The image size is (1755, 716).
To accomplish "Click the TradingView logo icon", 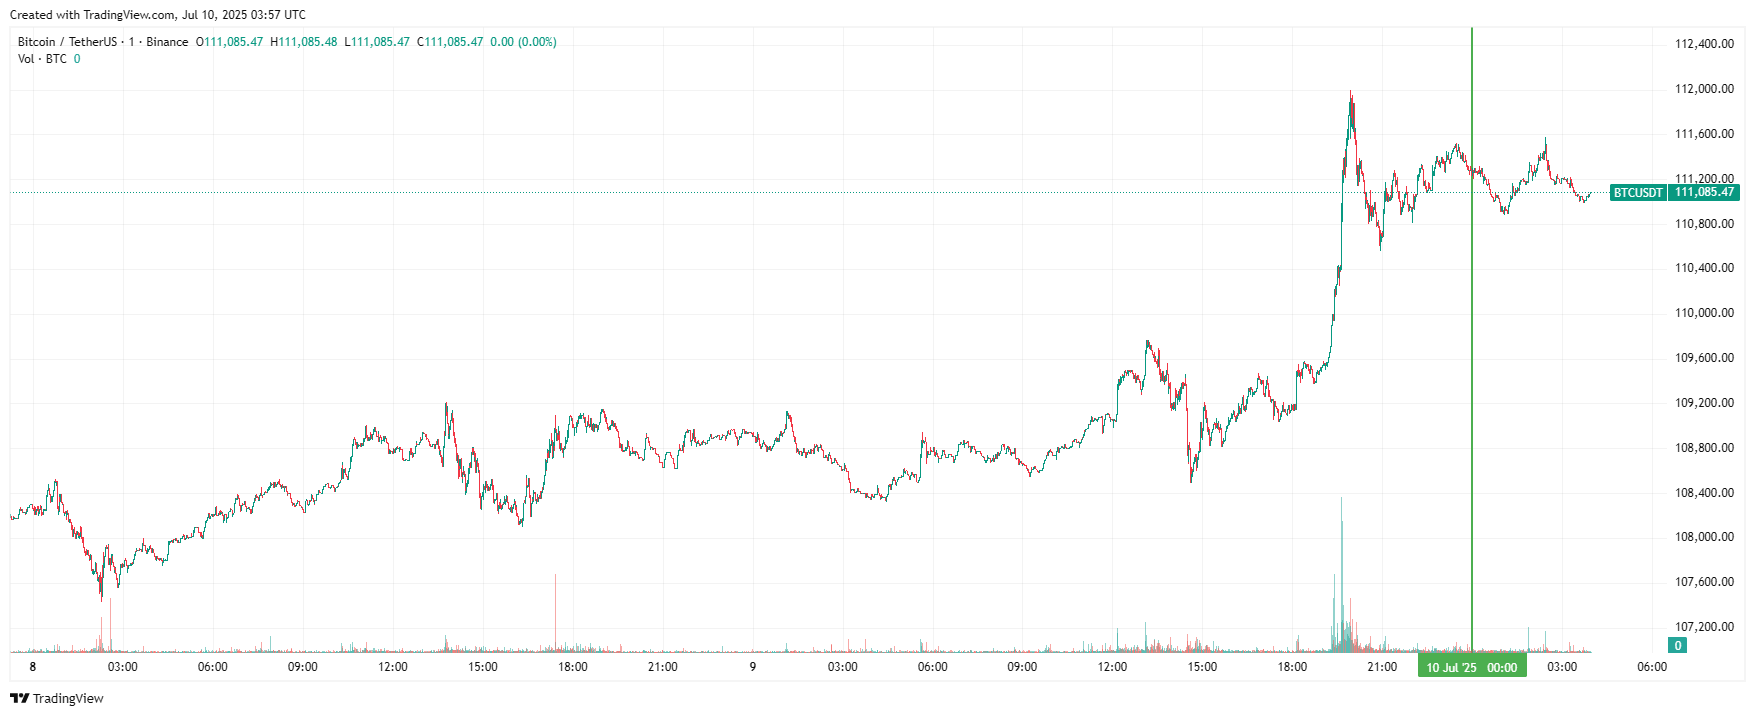I will [19, 698].
